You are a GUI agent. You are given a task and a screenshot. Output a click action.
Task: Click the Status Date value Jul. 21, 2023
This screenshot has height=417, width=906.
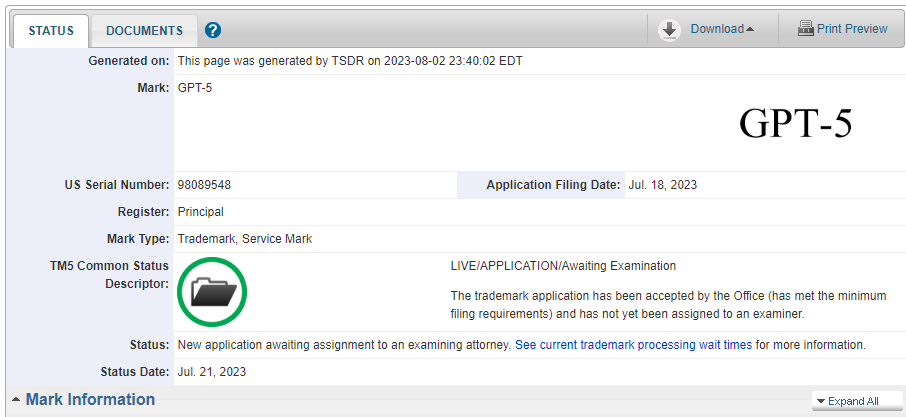point(211,372)
